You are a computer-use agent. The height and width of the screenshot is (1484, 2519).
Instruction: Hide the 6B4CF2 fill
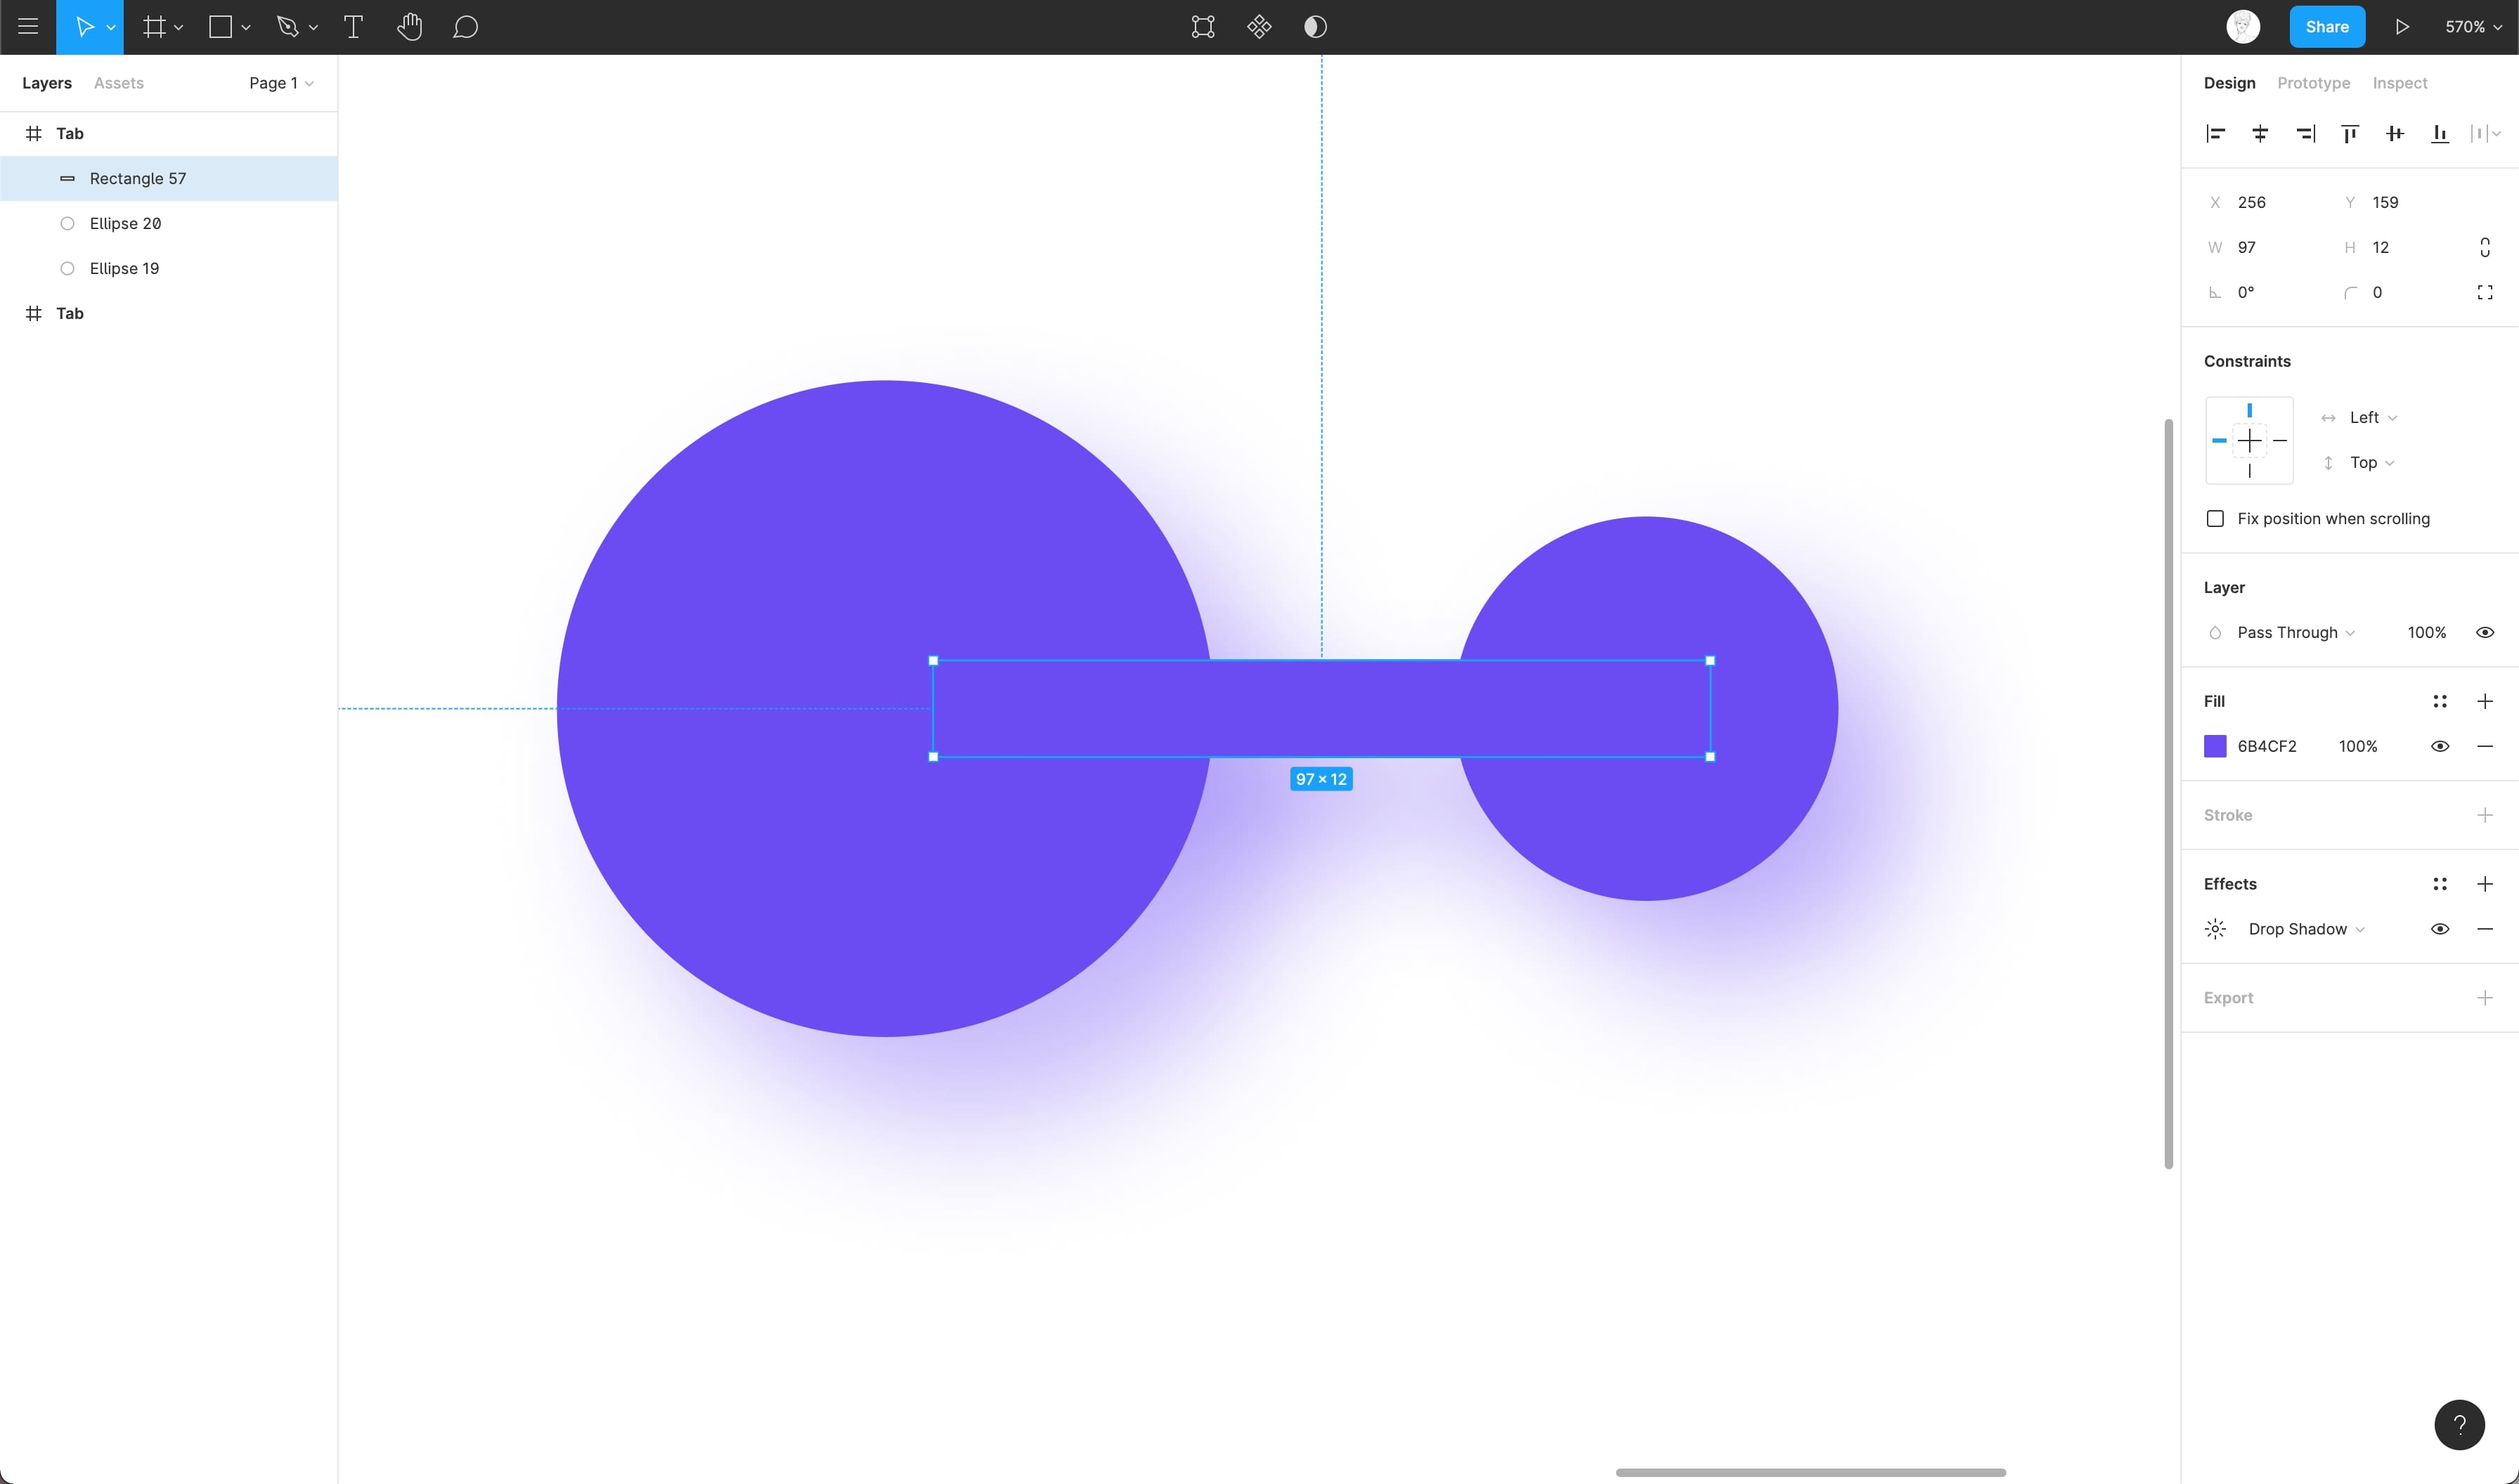pyautogui.click(x=2440, y=746)
